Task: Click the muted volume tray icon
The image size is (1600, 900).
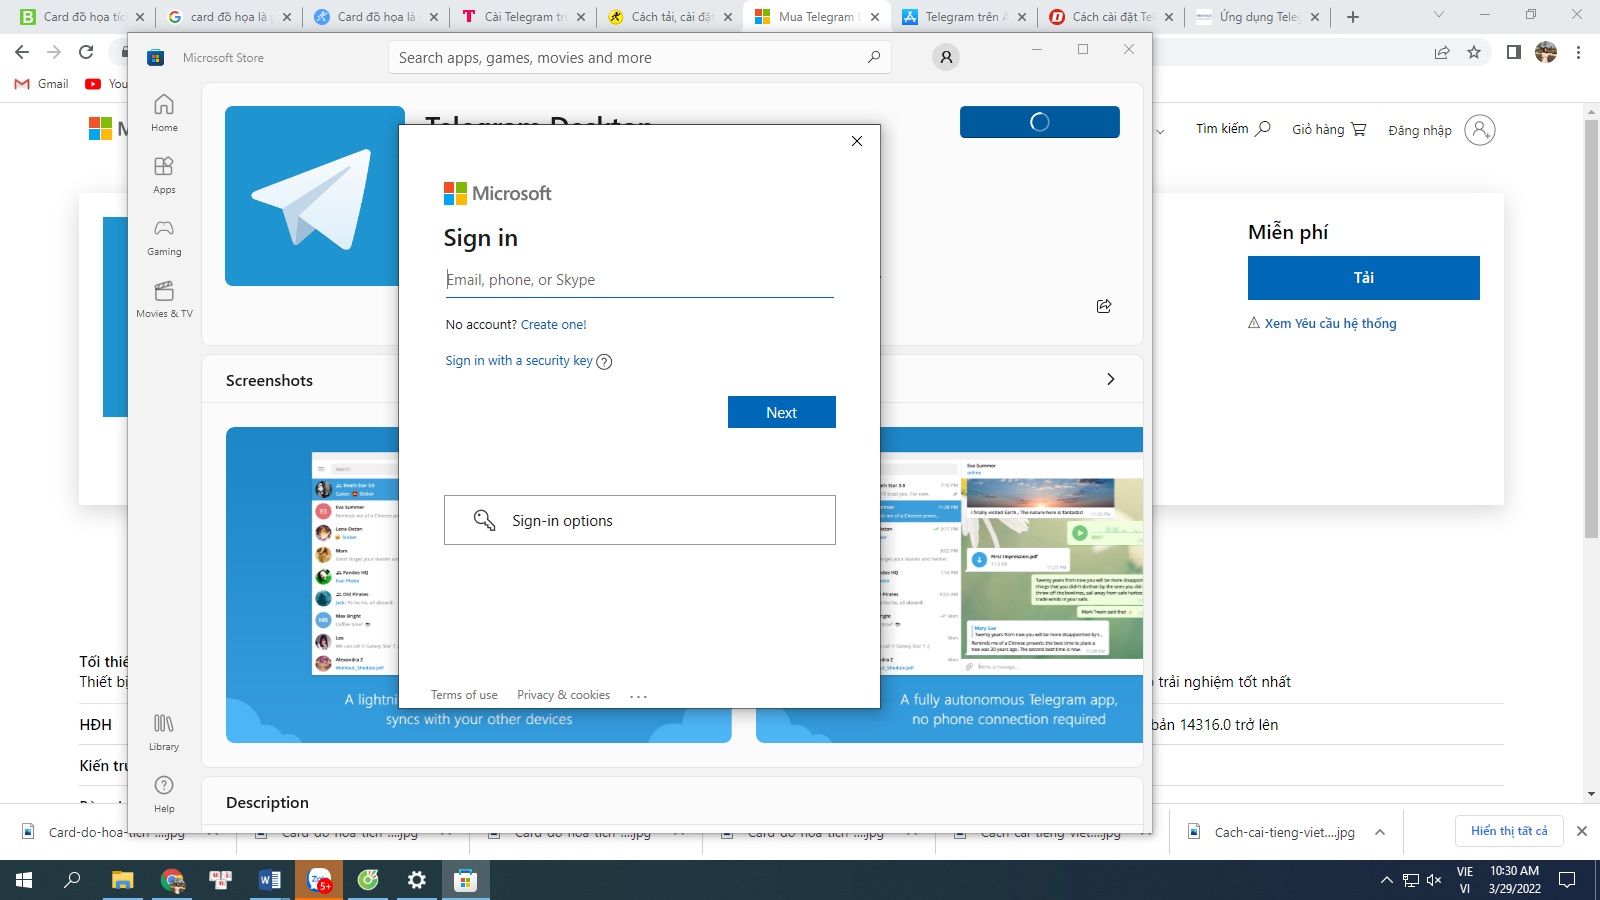Action: pyautogui.click(x=1434, y=880)
